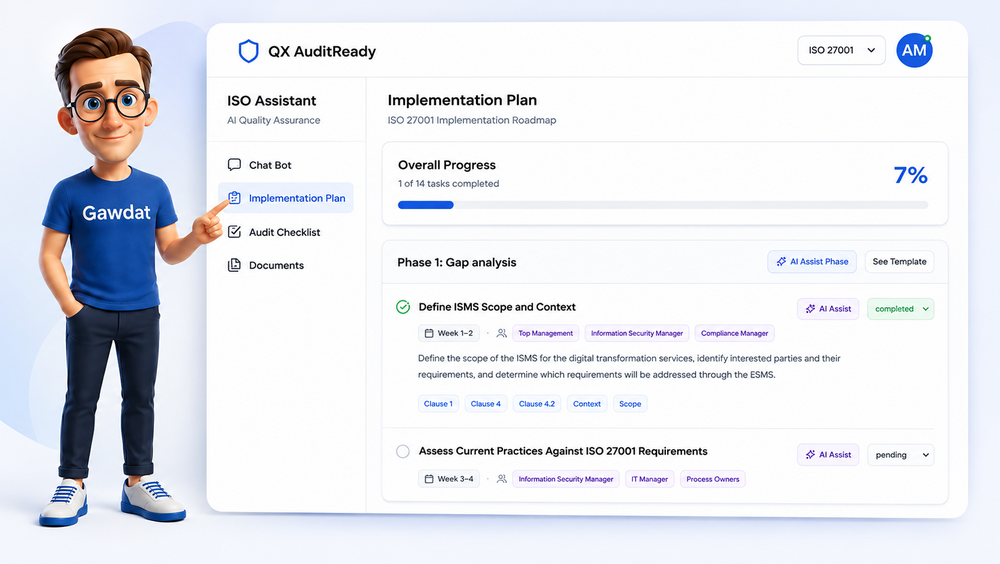The height and width of the screenshot is (564, 1000).
Task: Click the 'Define ISMS Scope and Context' title
Action: (497, 307)
